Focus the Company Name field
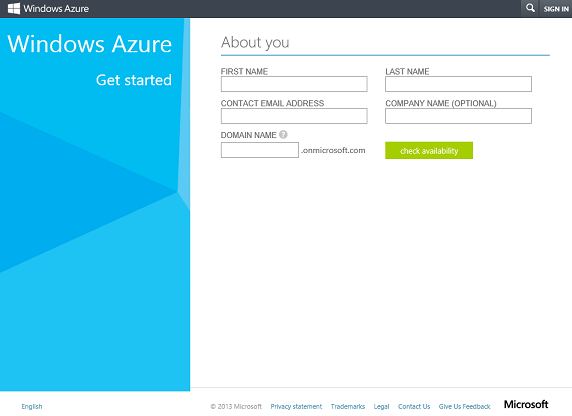 (x=458, y=116)
